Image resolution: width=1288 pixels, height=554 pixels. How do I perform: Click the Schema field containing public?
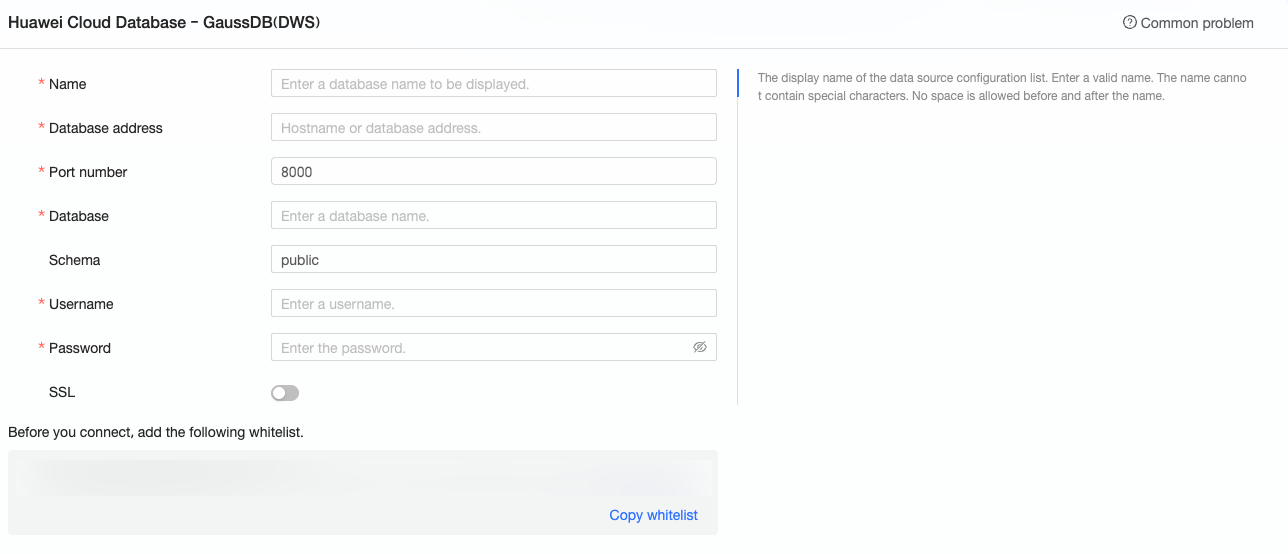point(493,260)
